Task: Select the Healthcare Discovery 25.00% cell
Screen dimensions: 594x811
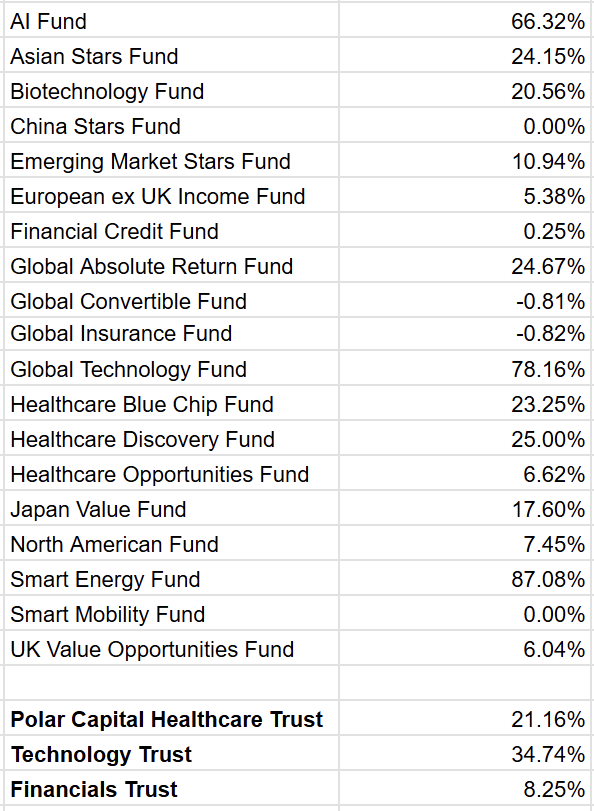Action: click(x=466, y=438)
